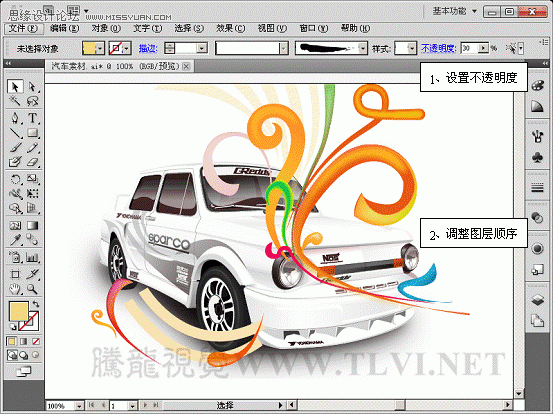Select the Pencil tool
The image size is (553, 414).
pyautogui.click(x=32, y=148)
